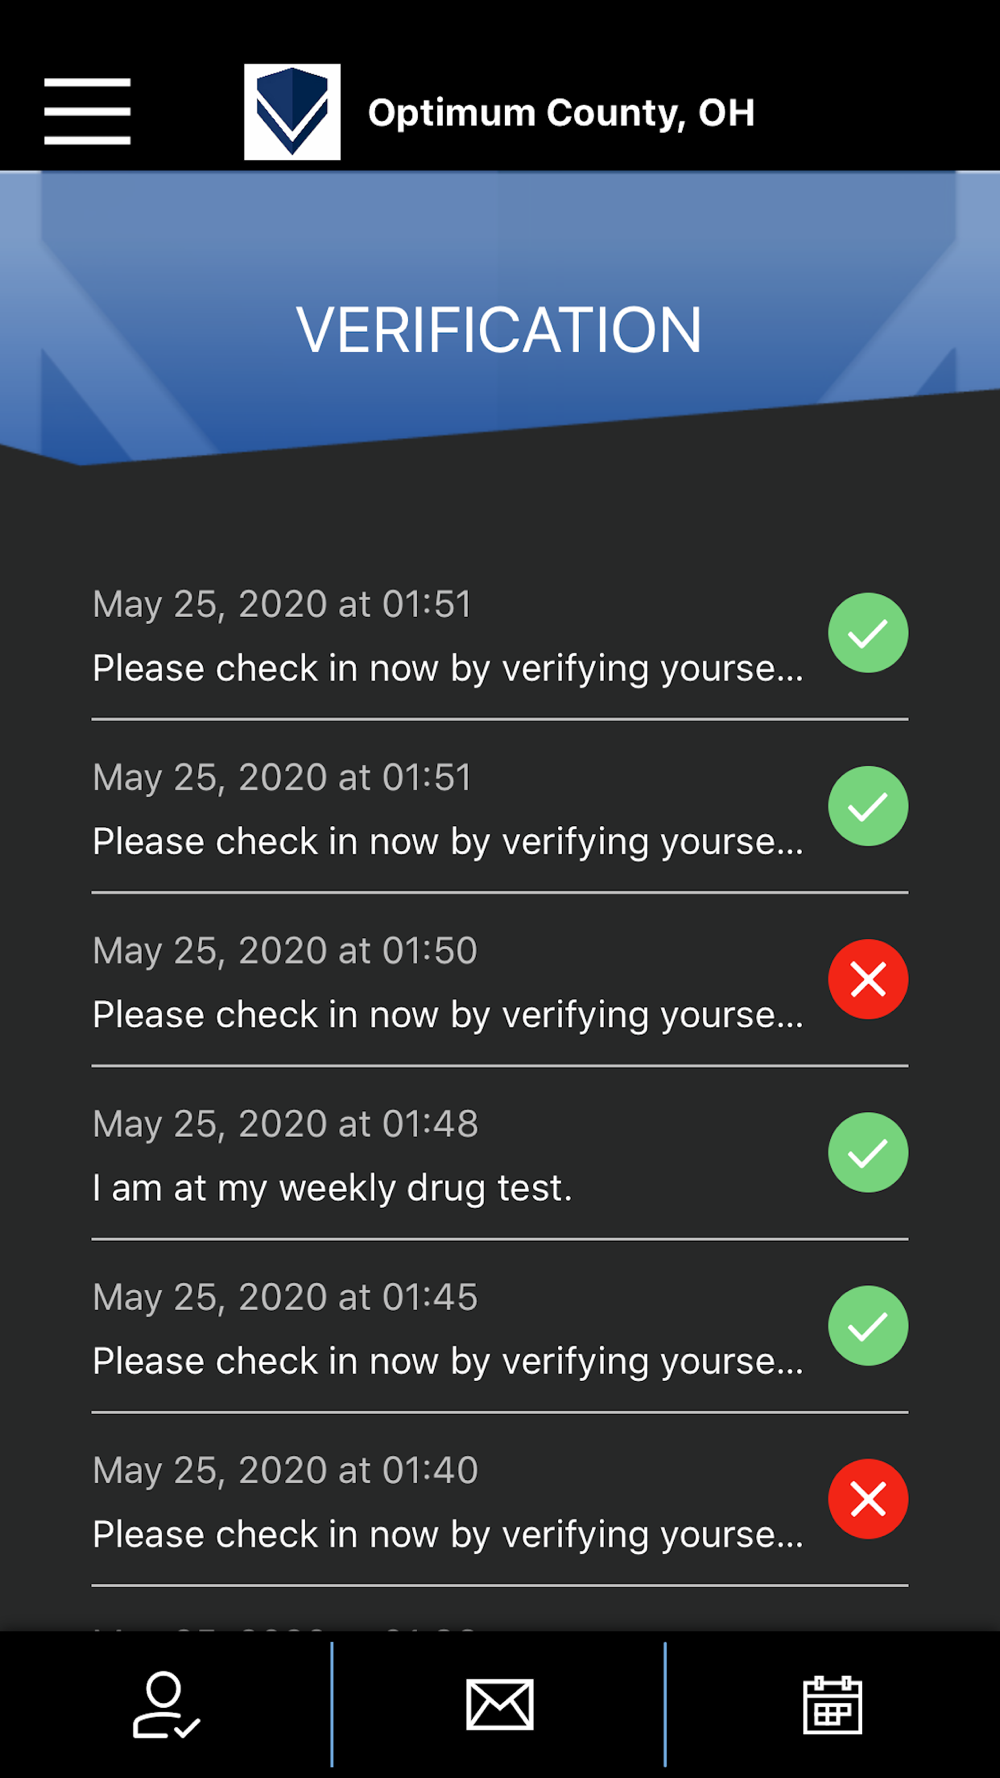The image size is (1000, 1778).
Task: Open 'I am at my weekly drug test' entry
Action: point(500,1153)
